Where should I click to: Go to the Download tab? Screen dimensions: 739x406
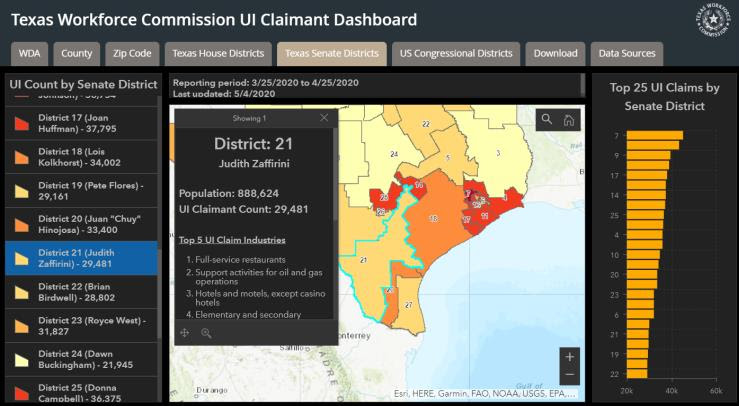(555, 54)
